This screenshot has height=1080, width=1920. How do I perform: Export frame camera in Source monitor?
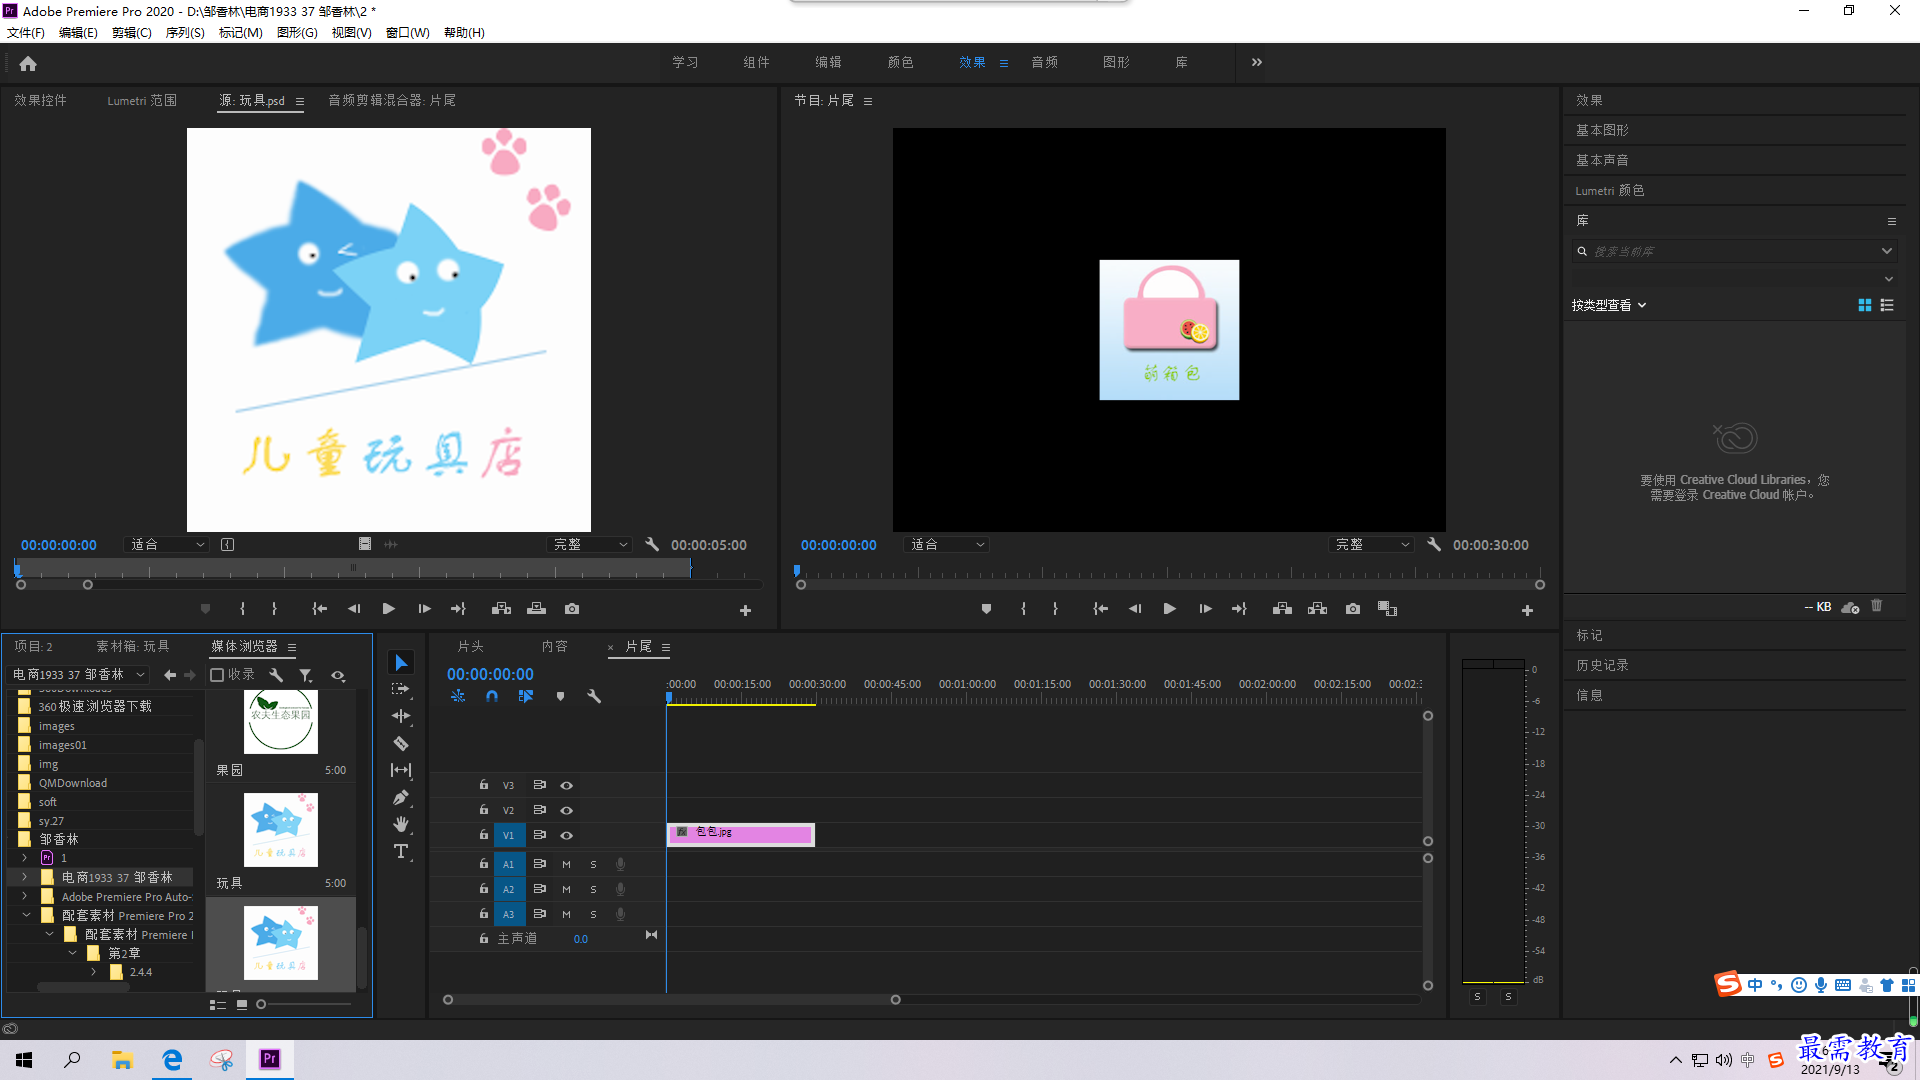pyautogui.click(x=572, y=609)
